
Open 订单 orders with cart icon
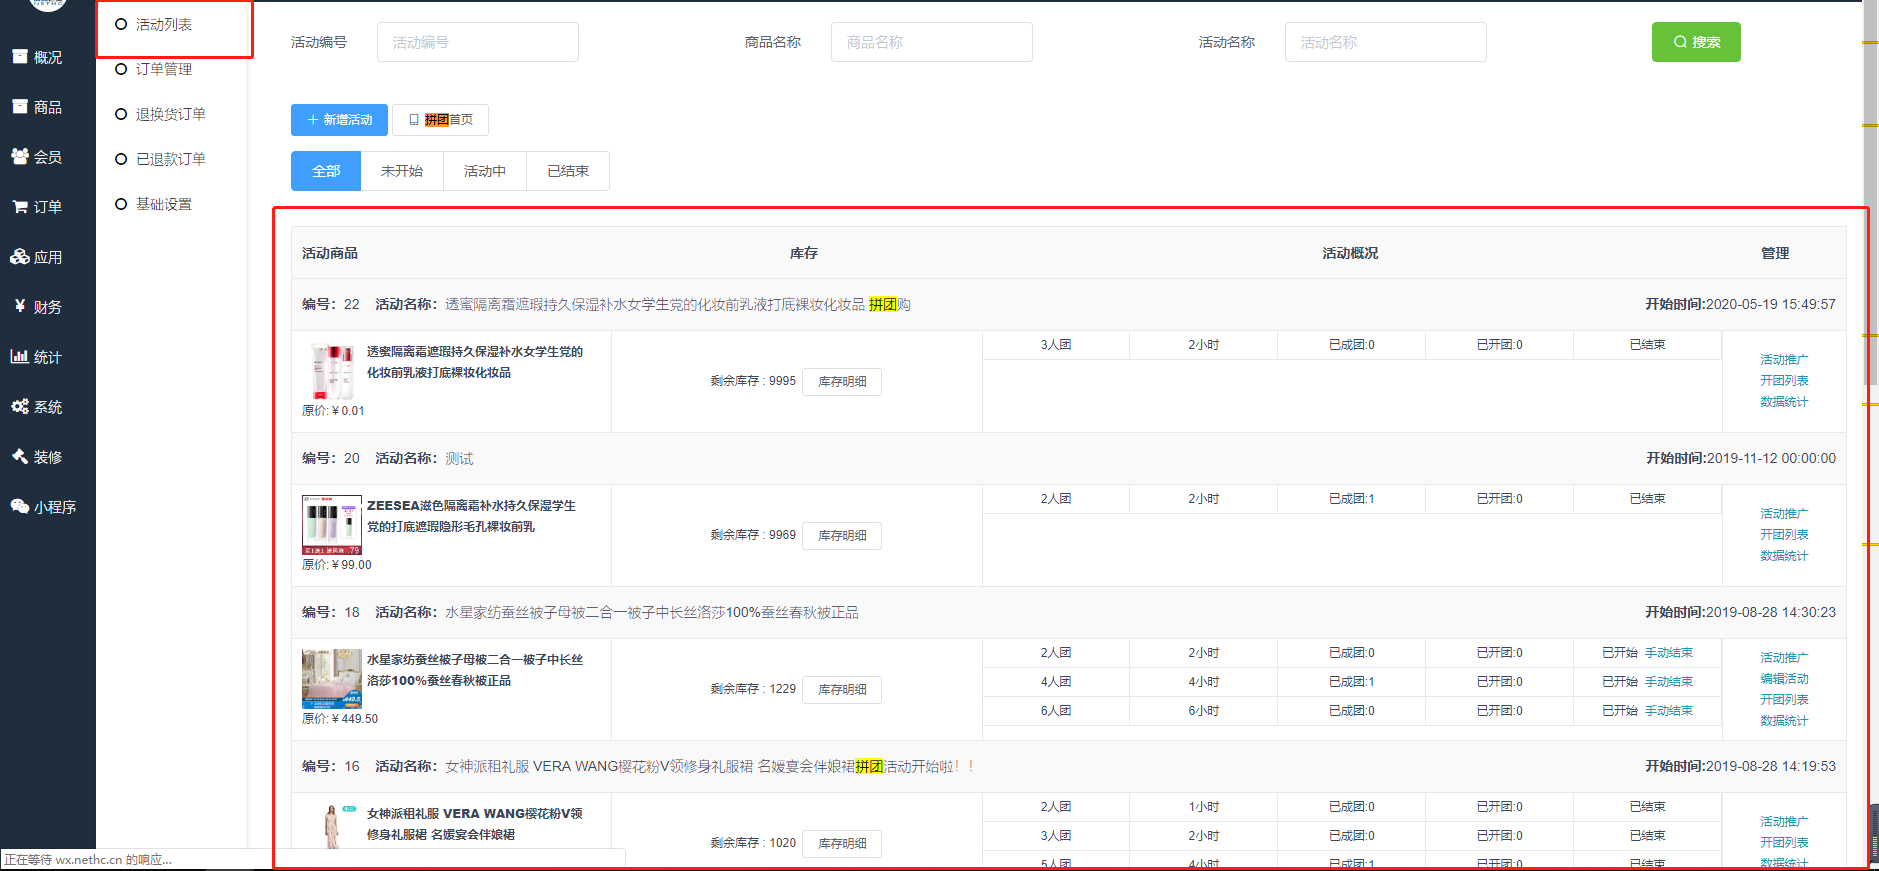pos(37,207)
